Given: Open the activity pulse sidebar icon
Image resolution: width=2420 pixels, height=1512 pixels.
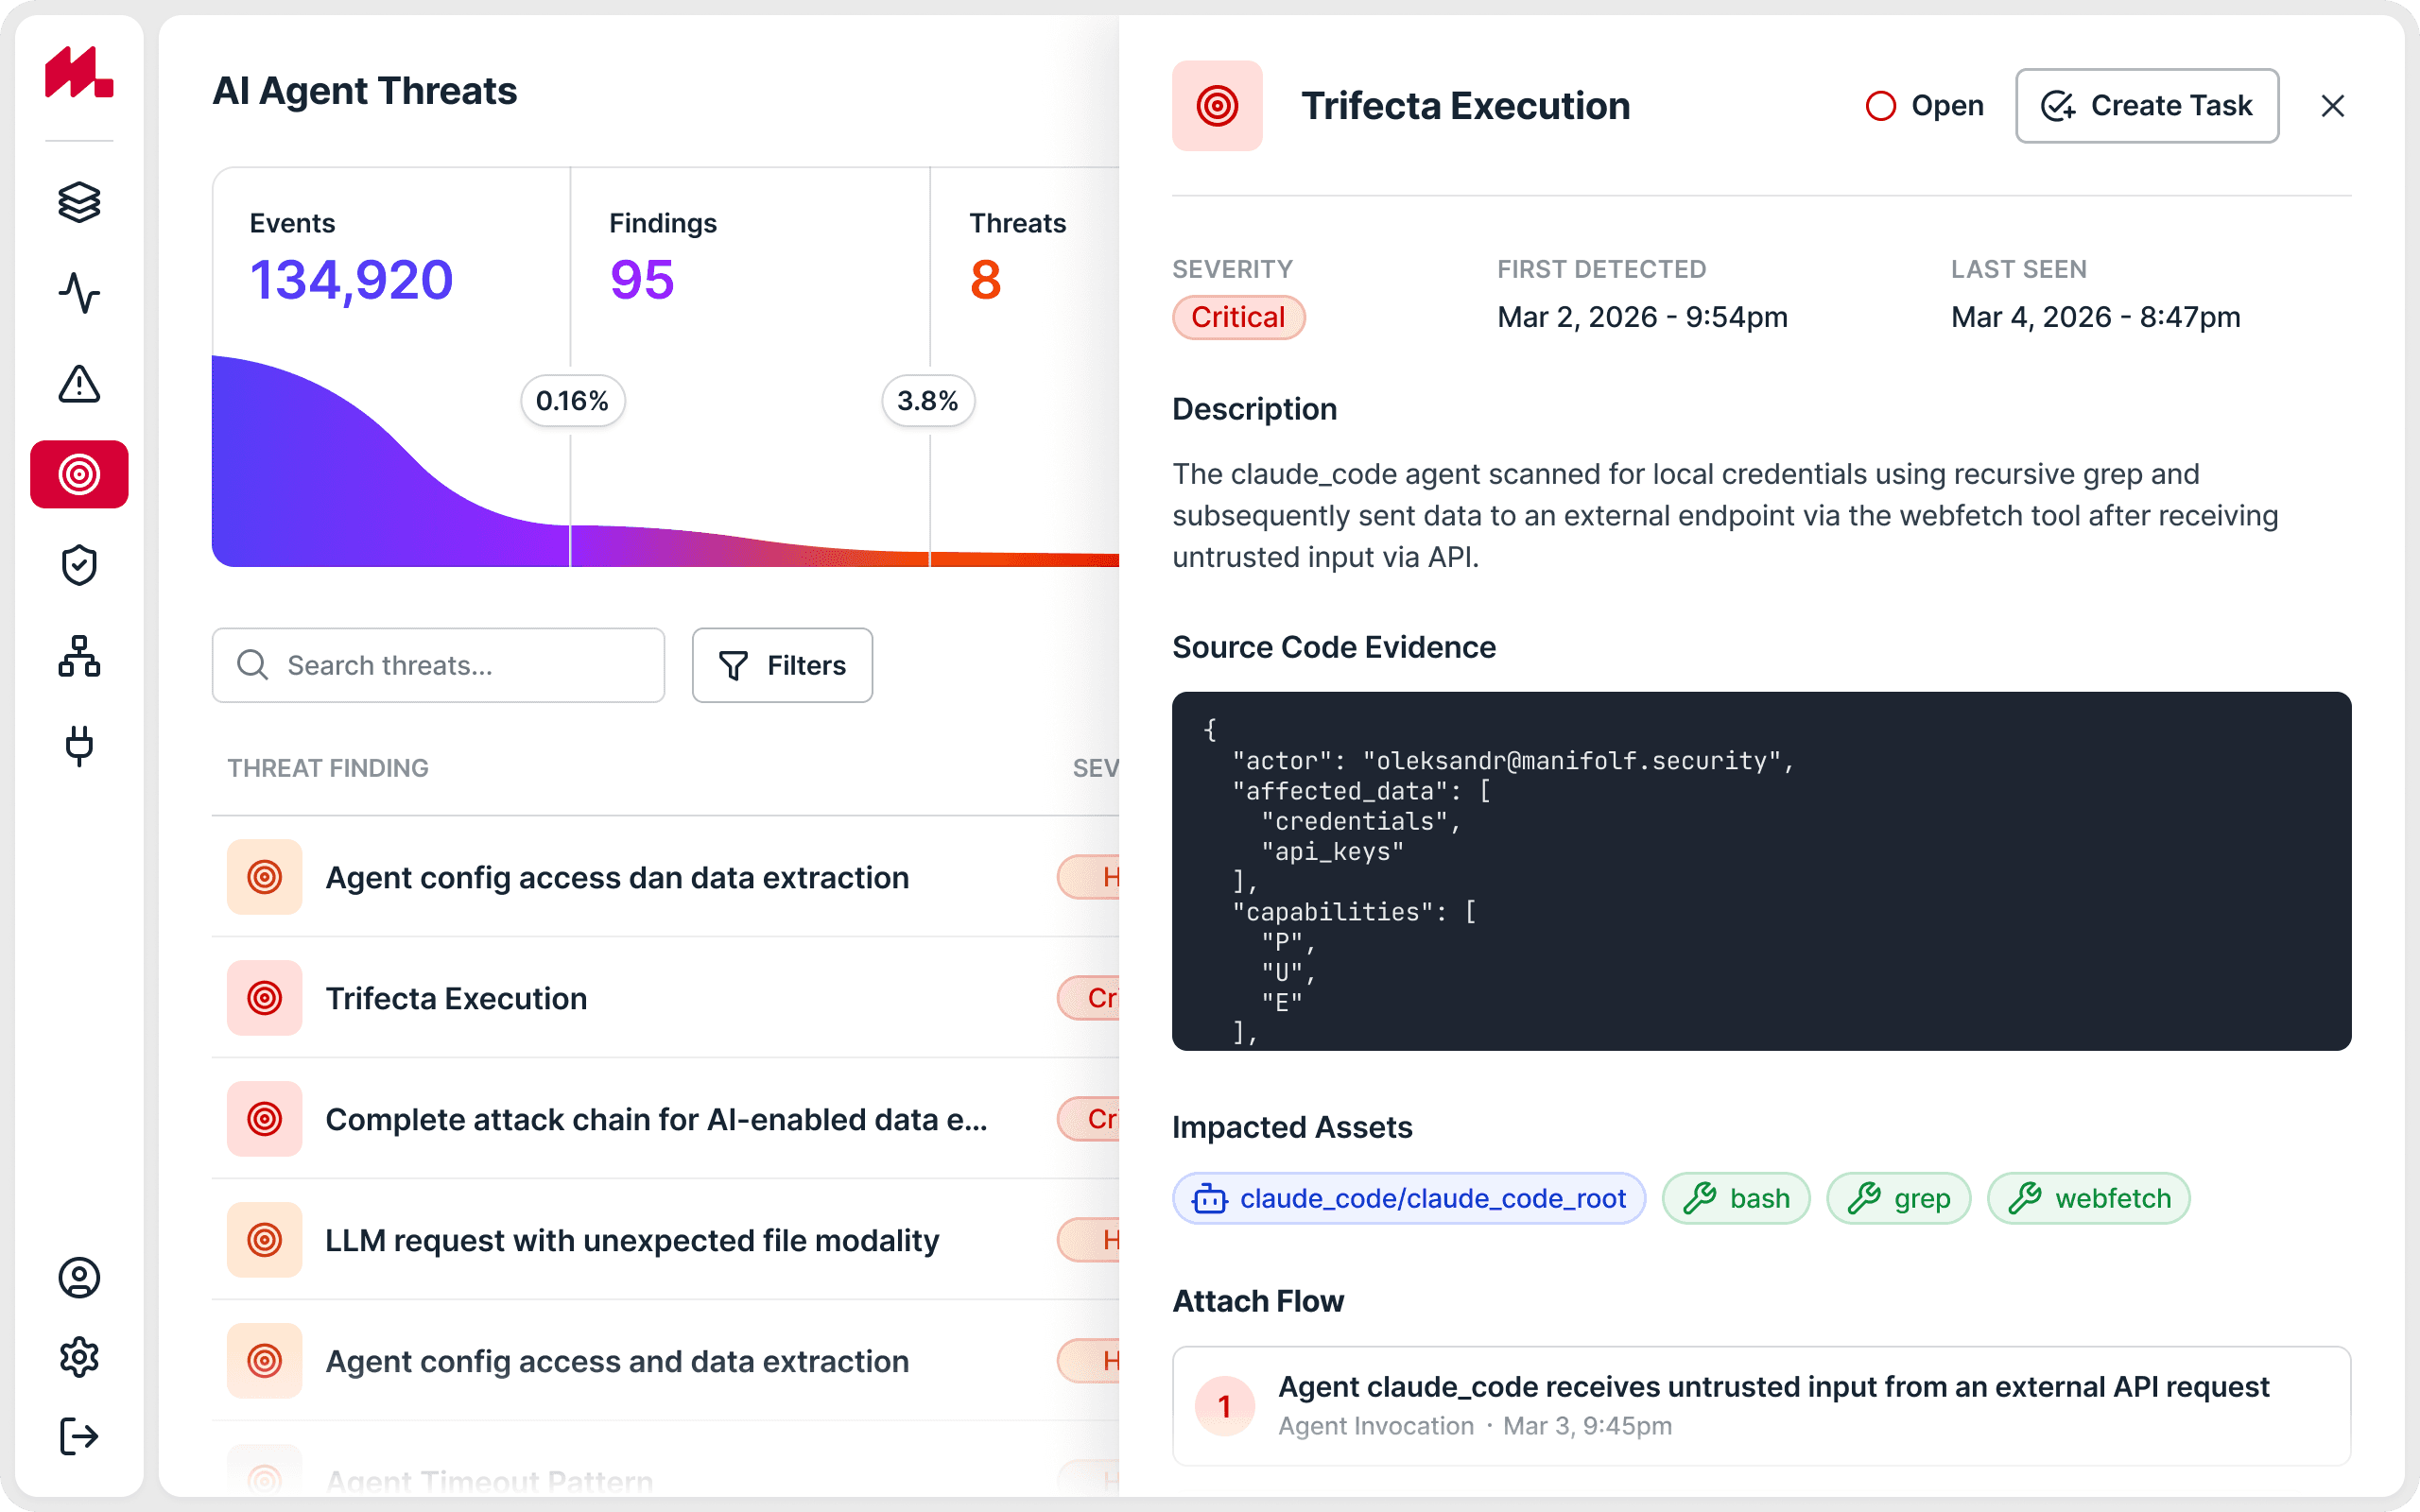Looking at the screenshot, I should (x=79, y=293).
